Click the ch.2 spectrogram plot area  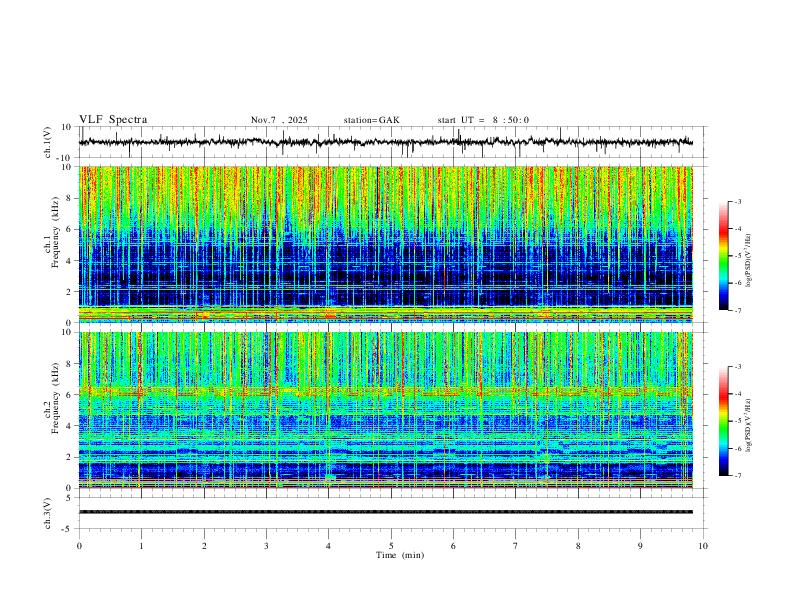click(386, 410)
